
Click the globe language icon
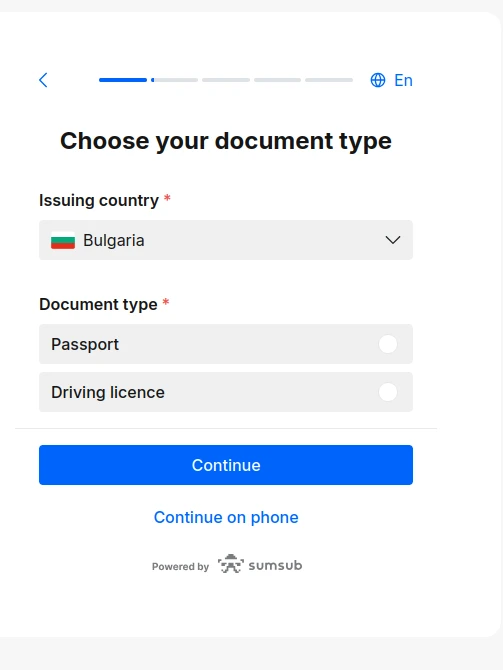(378, 80)
